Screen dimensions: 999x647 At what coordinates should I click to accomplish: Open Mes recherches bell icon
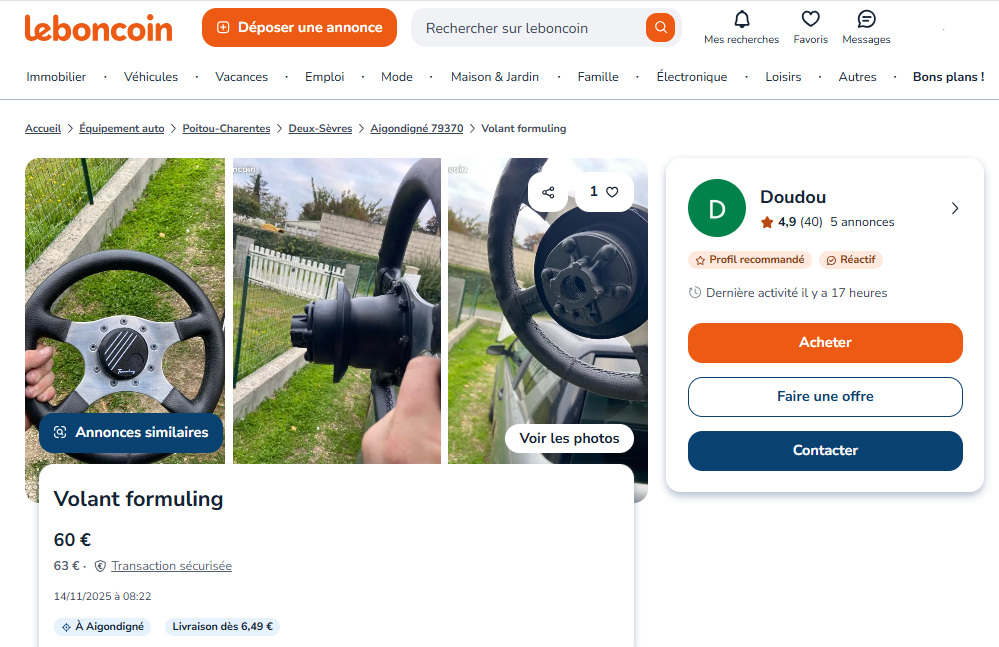pyautogui.click(x=741, y=19)
